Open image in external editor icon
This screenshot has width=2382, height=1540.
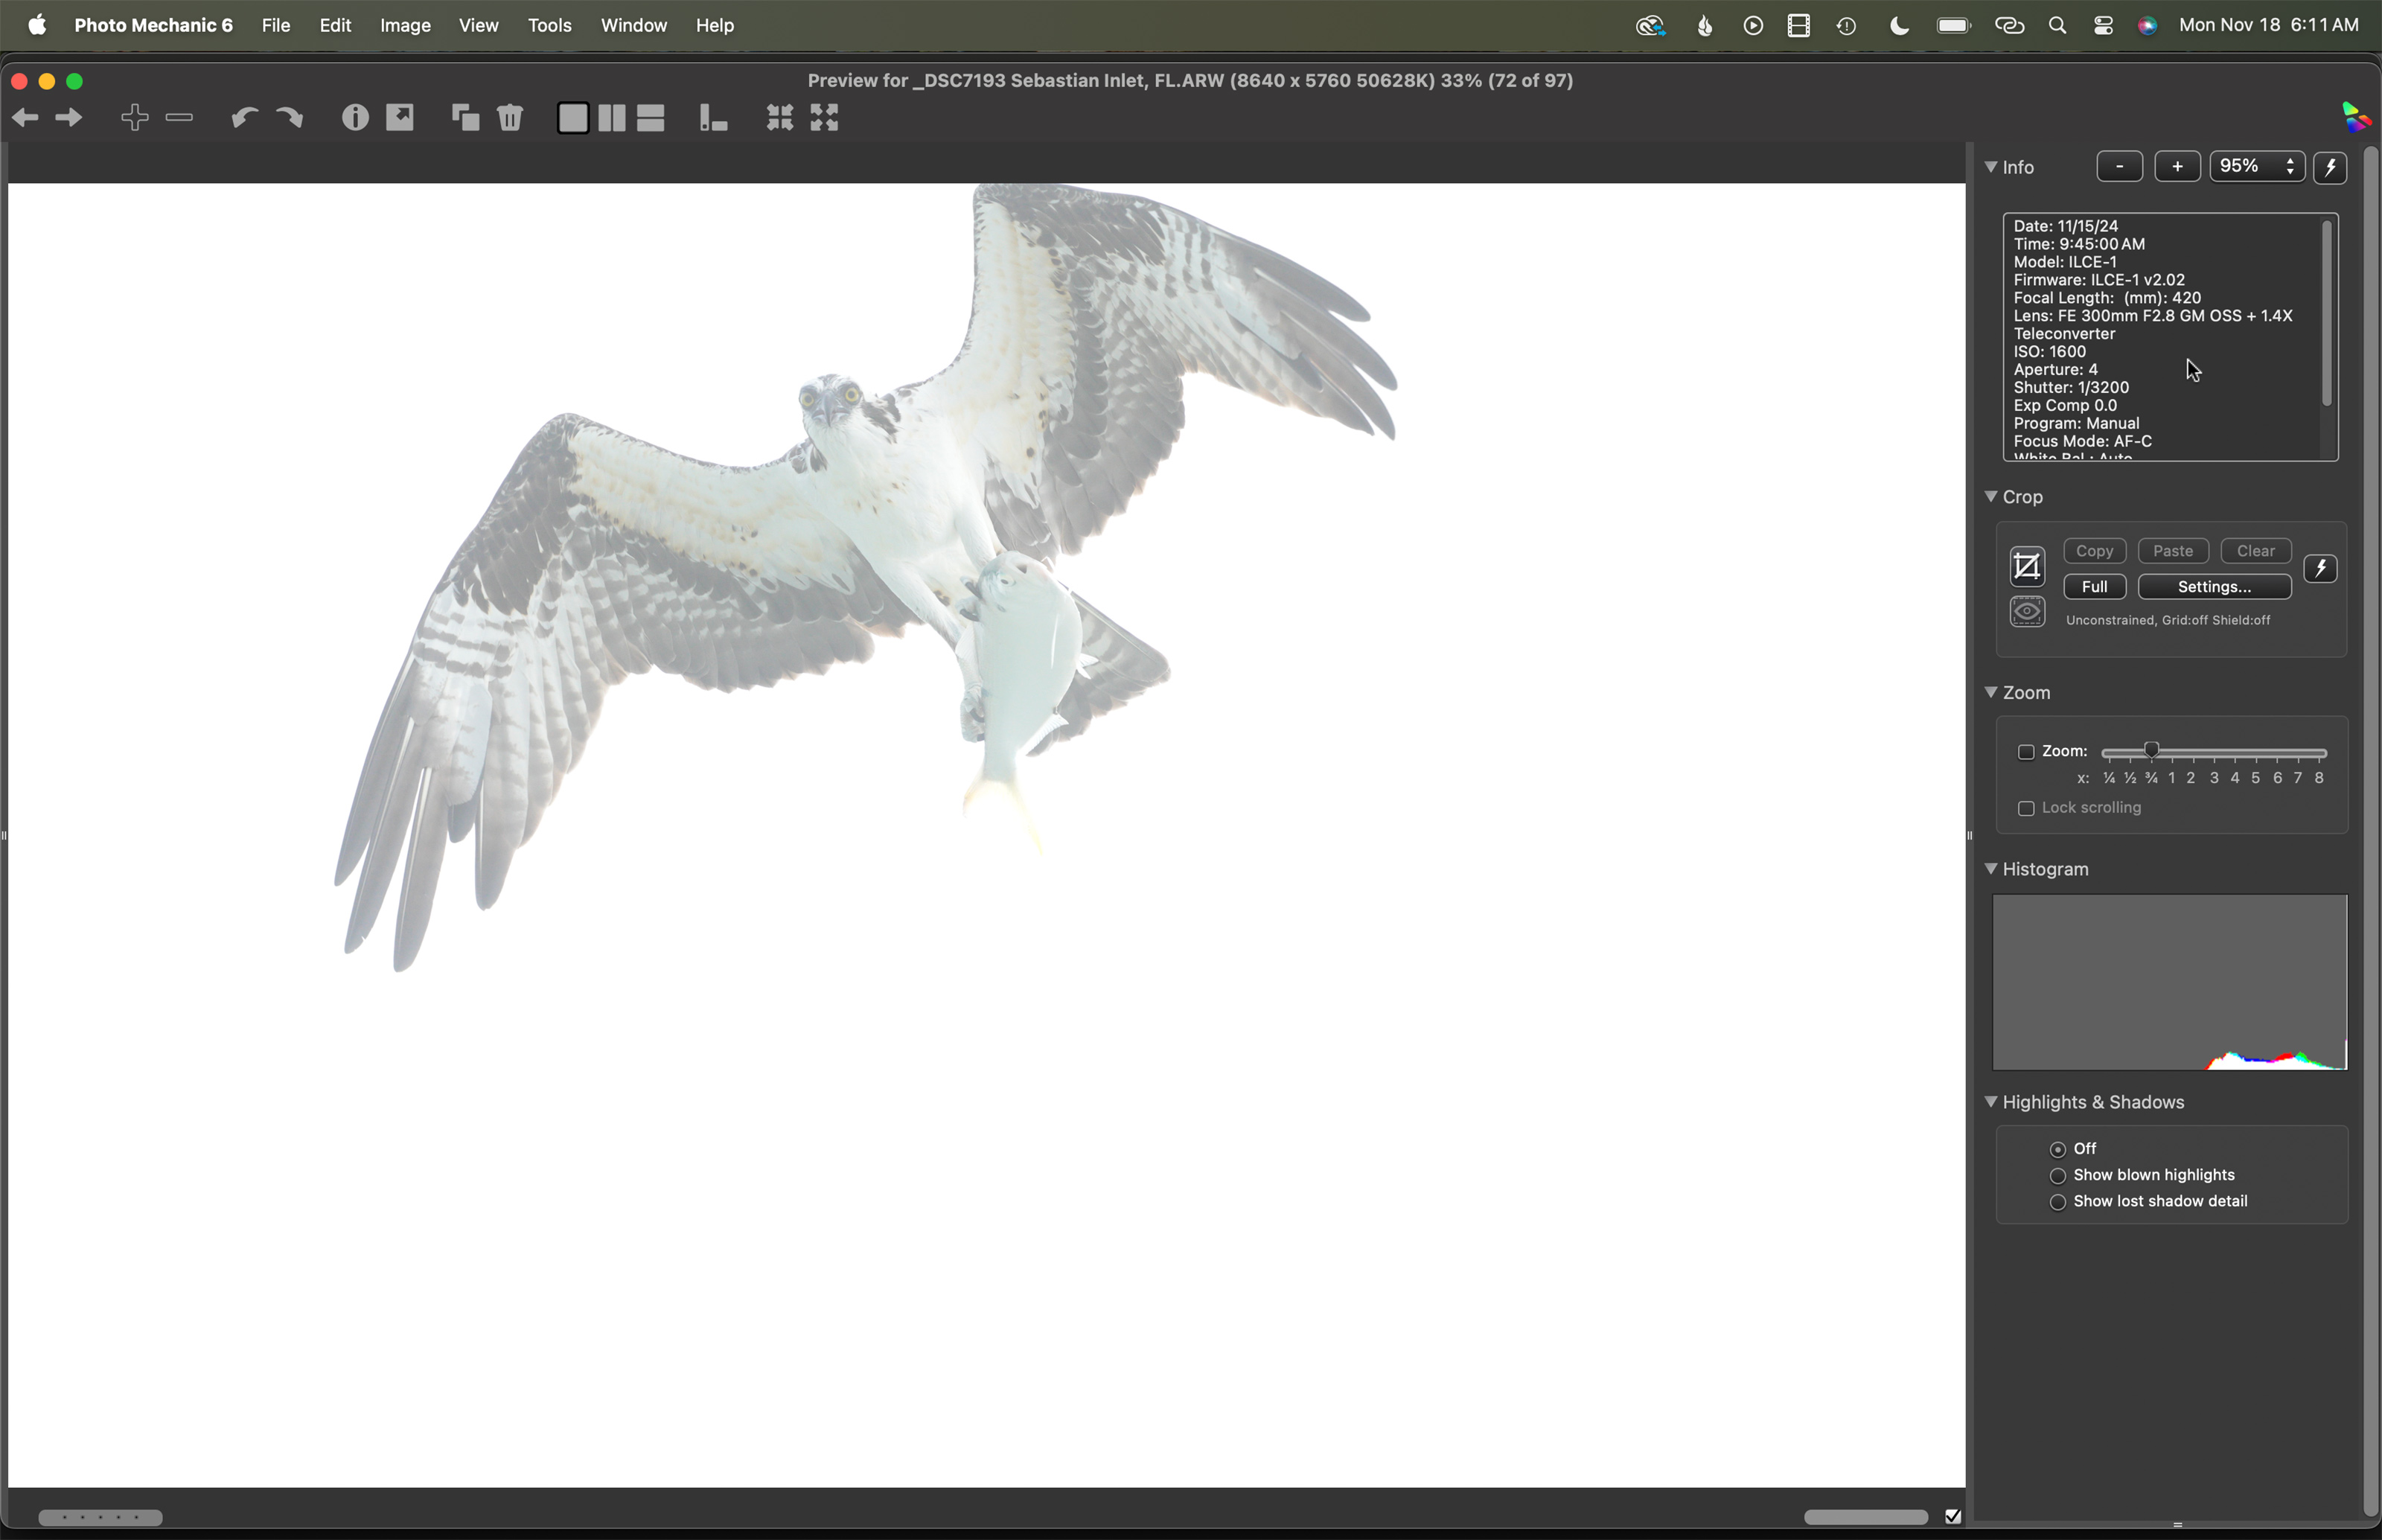tap(400, 117)
